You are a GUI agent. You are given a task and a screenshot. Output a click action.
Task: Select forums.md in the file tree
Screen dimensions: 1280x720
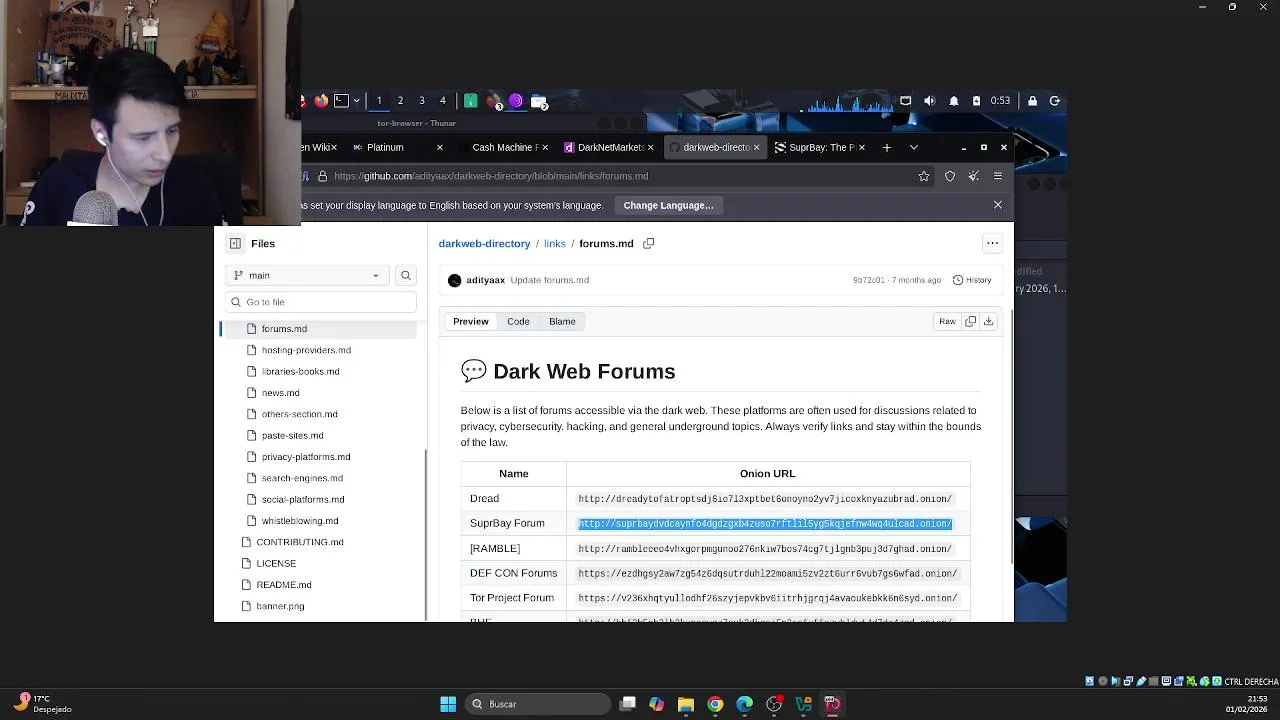point(284,329)
